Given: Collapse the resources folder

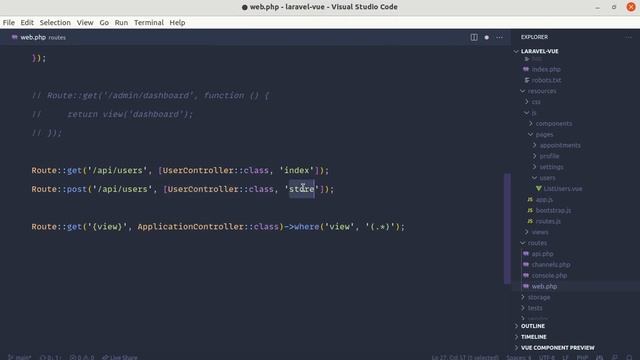Looking at the screenshot, I should coord(522,91).
